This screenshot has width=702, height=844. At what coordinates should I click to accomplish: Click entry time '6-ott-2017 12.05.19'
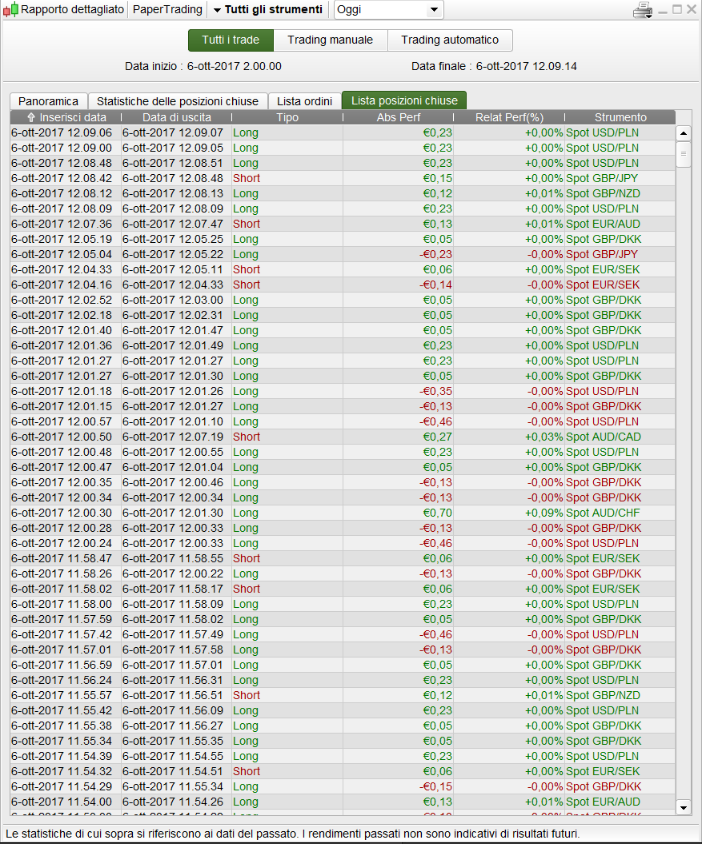coord(61,240)
